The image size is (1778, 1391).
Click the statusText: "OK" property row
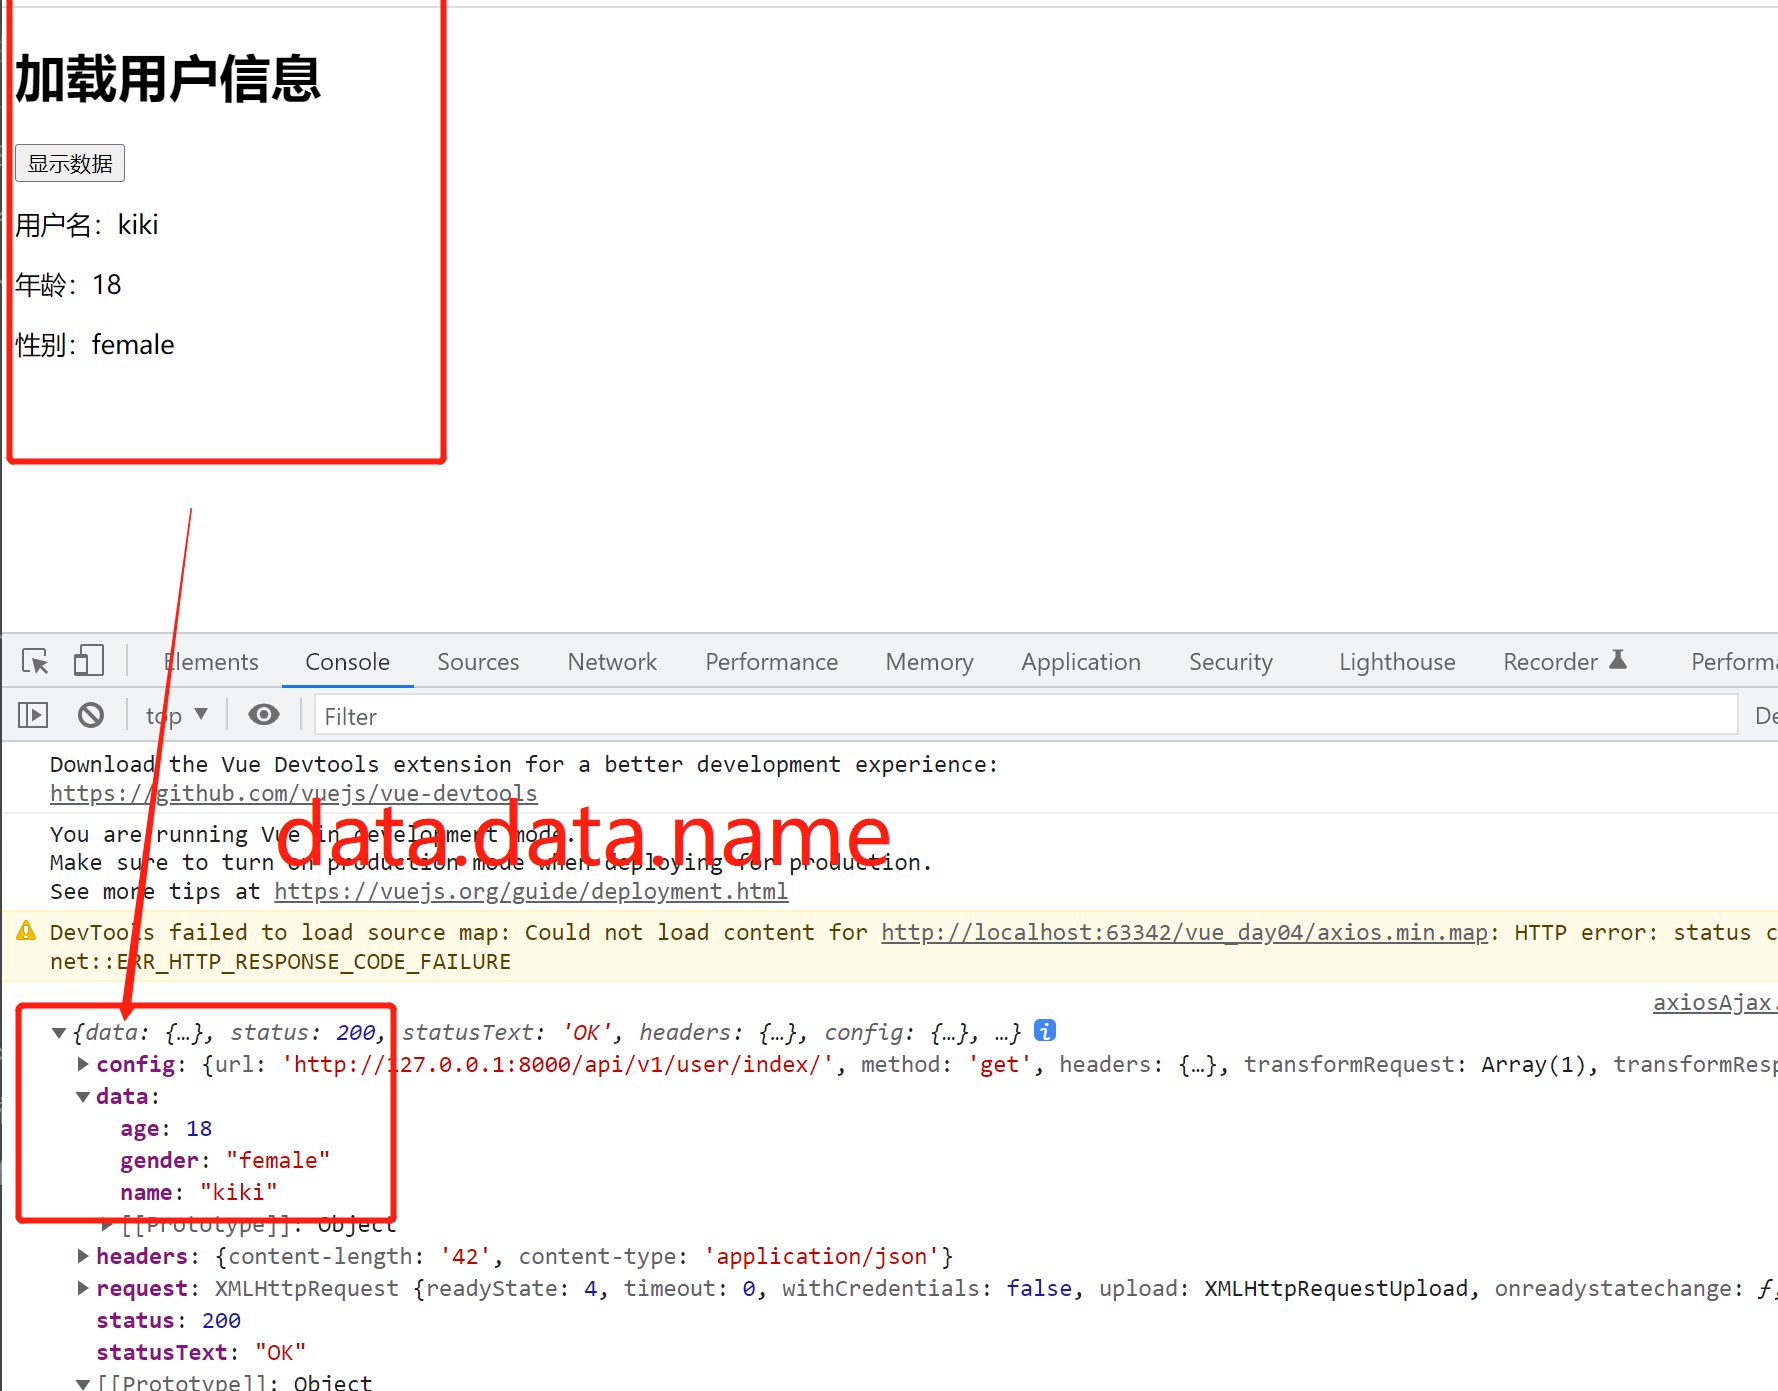tap(201, 1352)
